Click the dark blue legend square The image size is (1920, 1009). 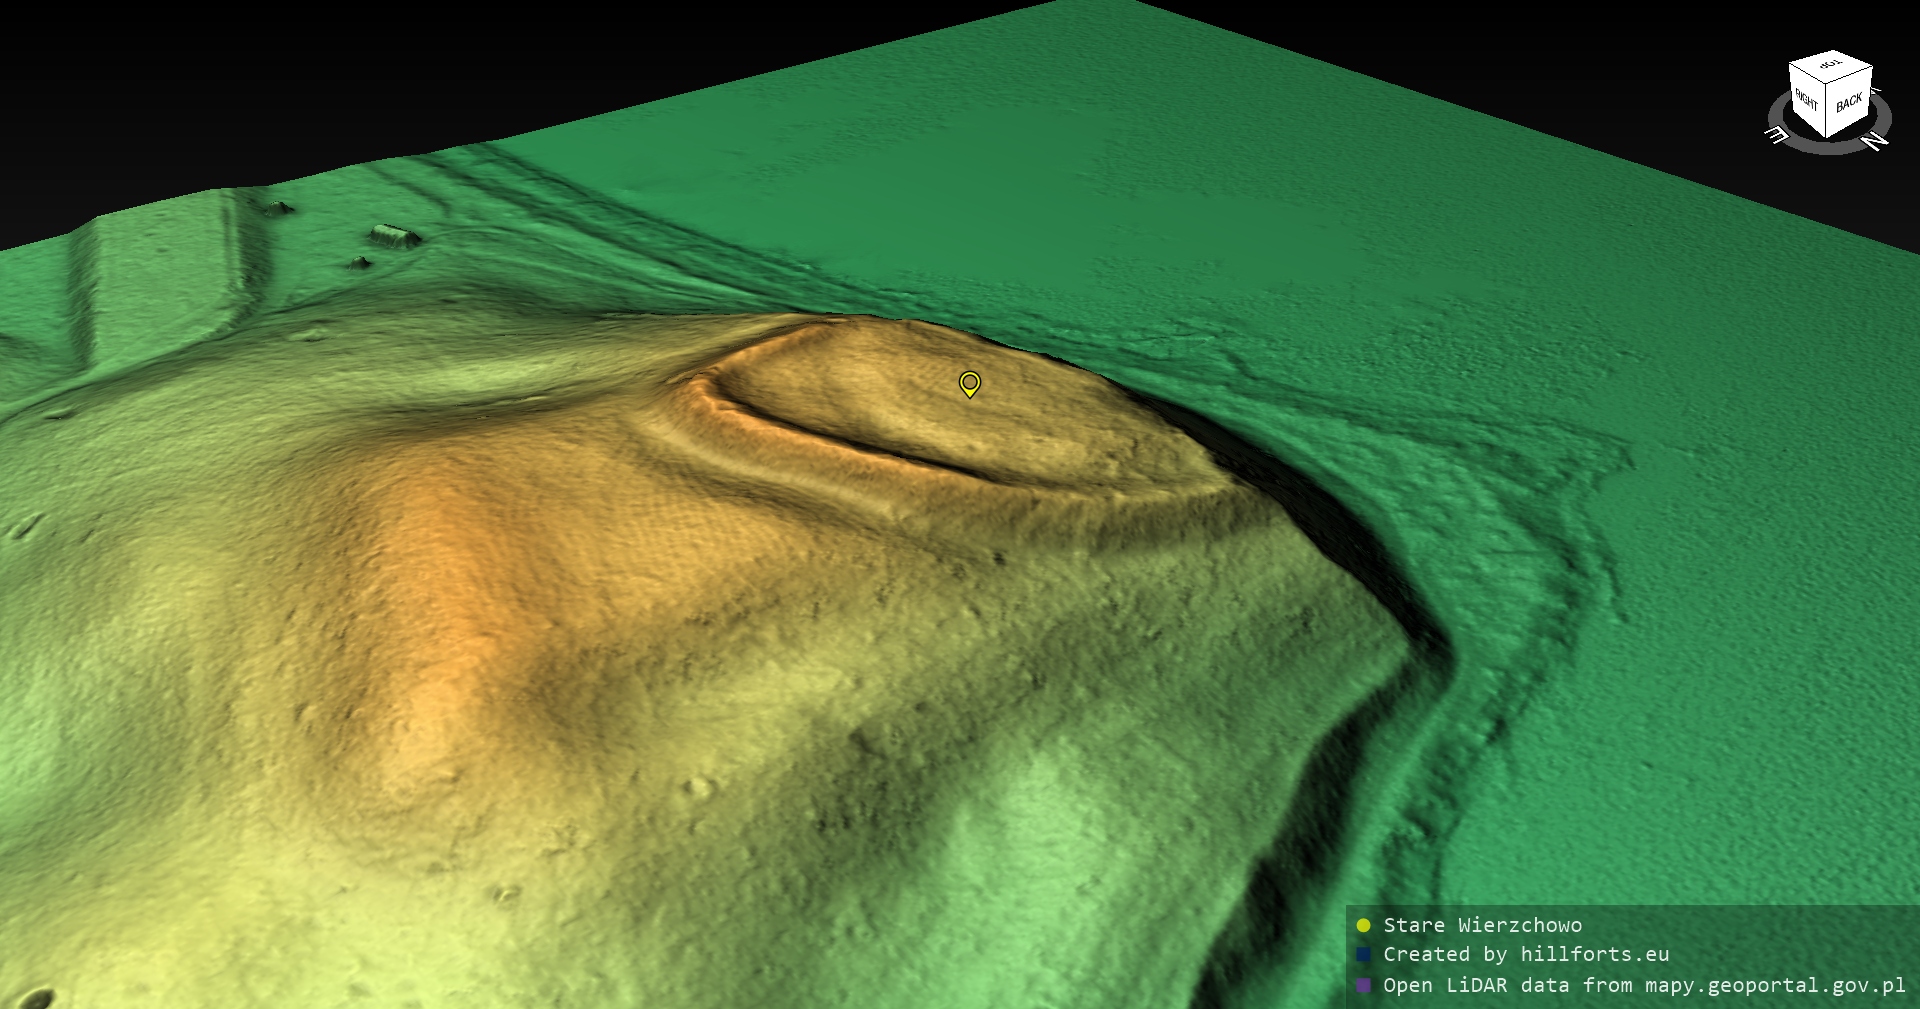coord(1363,955)
